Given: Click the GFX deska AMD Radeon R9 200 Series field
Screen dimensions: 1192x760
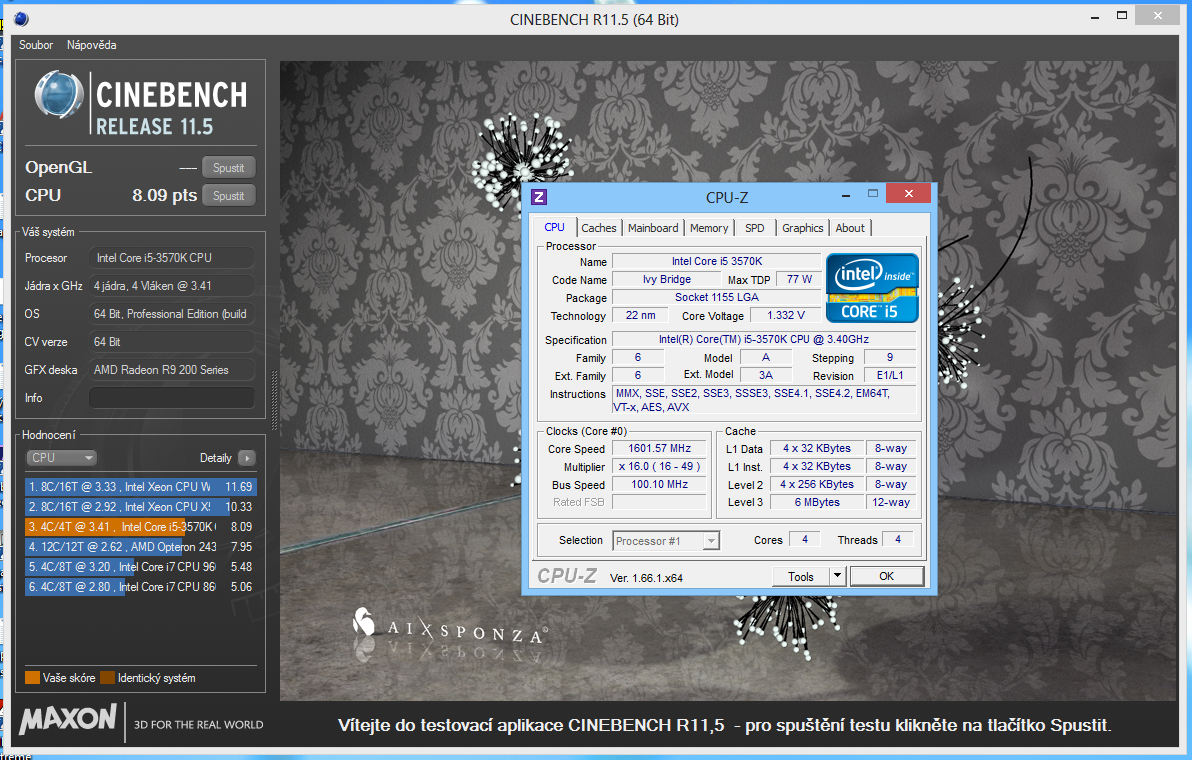Looking at the screenshot, I should (x=172, y=370).
